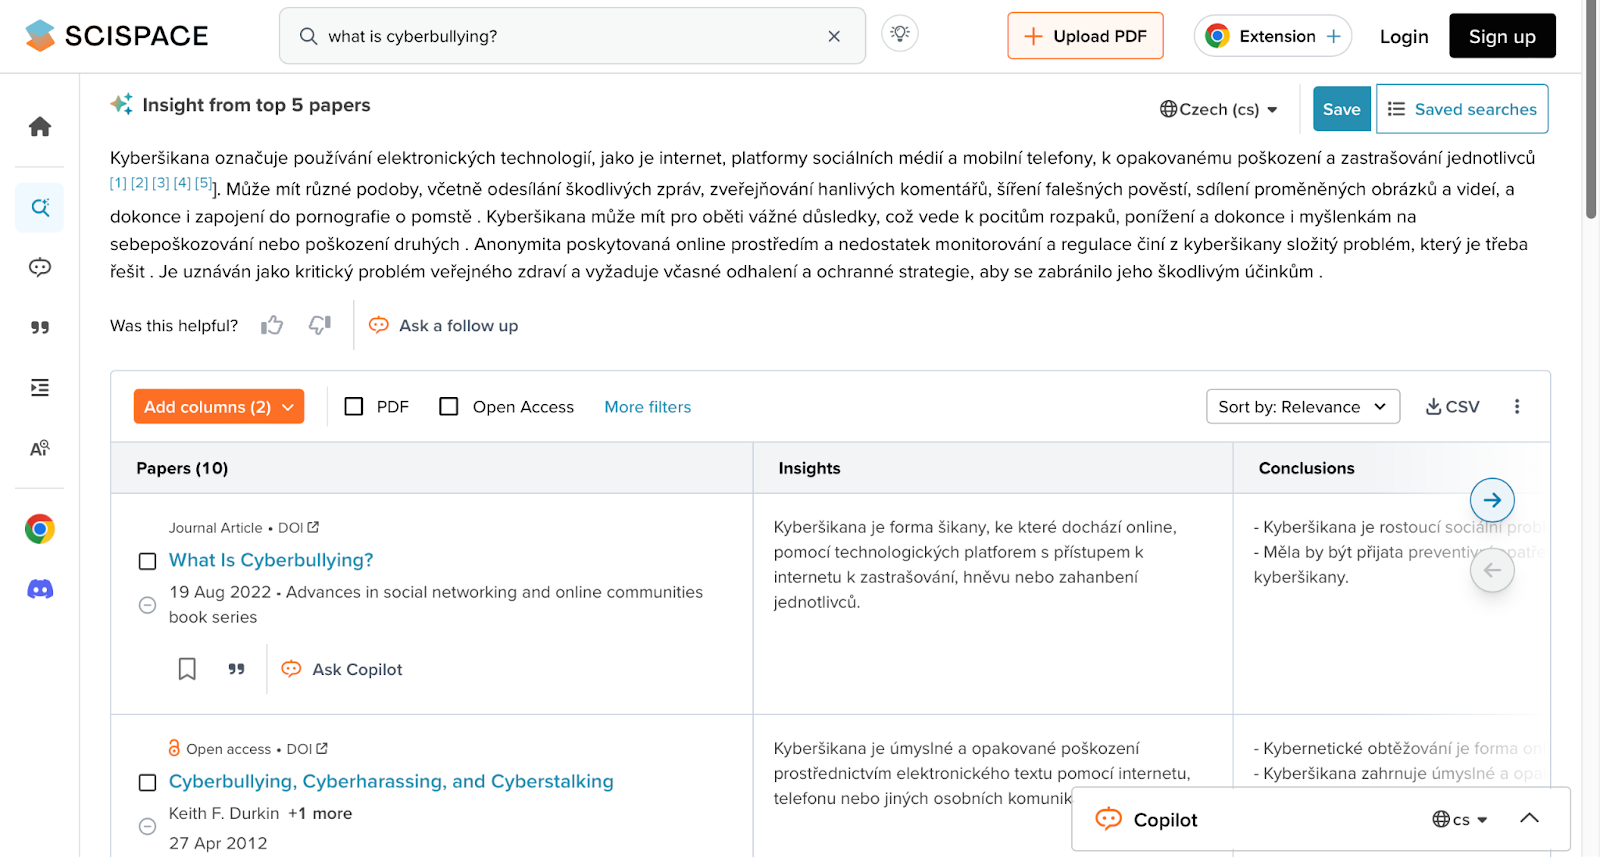
Task: Collapse first paper details with minus icon
Action: [147, 605]
